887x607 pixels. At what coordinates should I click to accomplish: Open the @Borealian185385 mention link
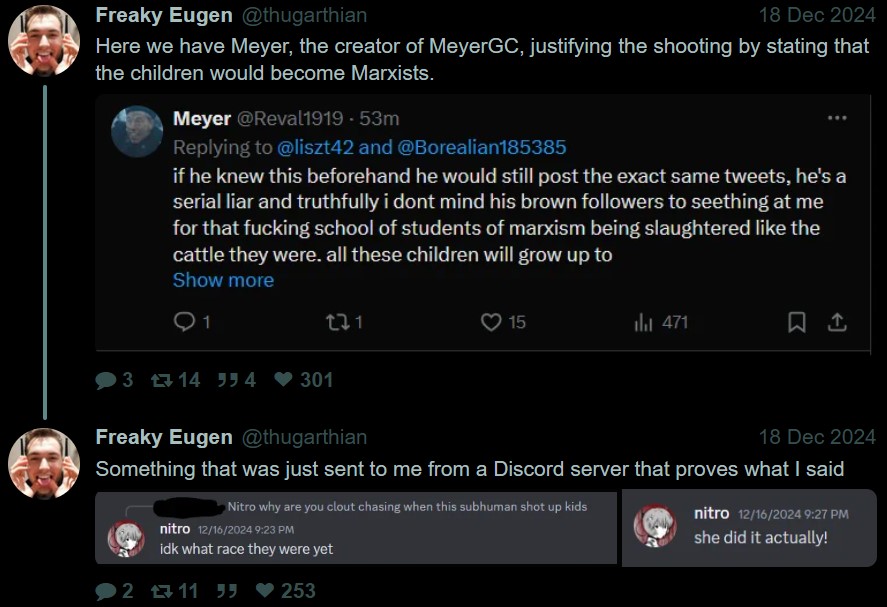pos(482,147)
